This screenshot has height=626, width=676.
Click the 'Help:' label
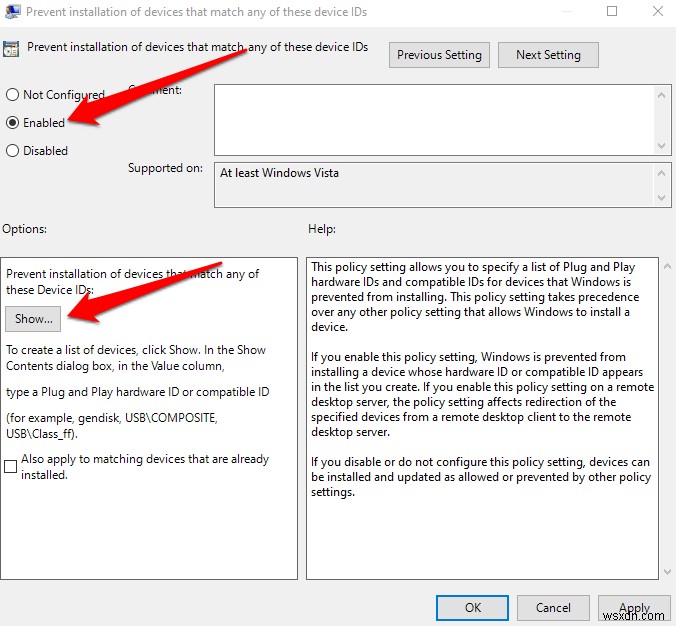pos(322,229)
